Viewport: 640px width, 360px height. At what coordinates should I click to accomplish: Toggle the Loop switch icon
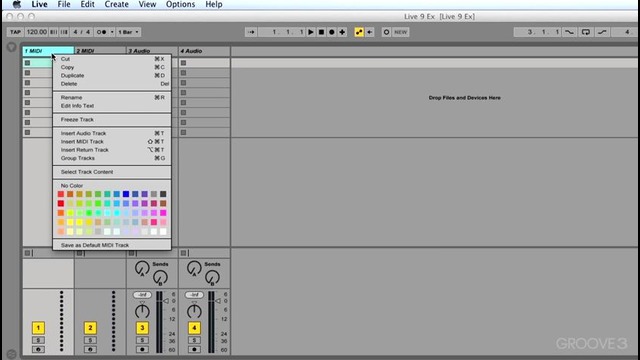(586, 32)
